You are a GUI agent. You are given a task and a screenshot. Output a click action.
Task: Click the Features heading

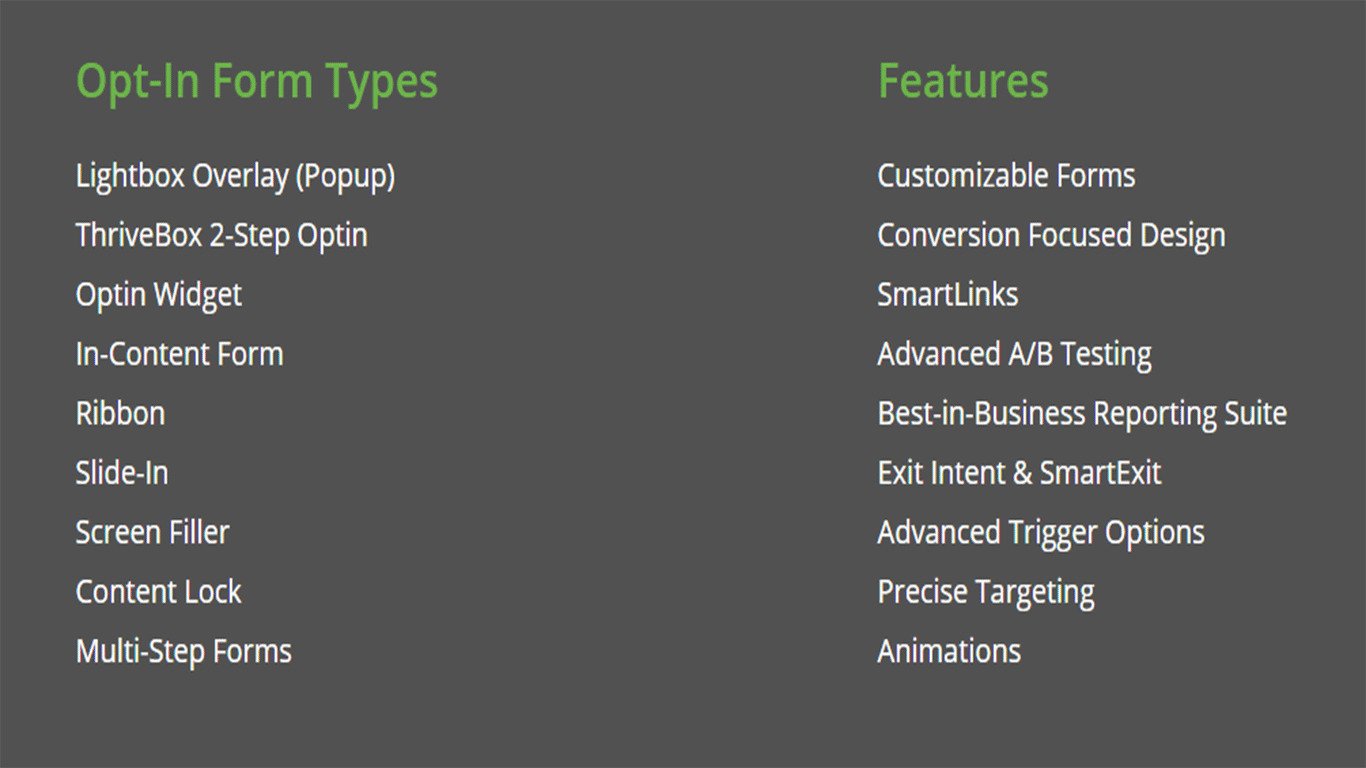[x=963, y=81]
